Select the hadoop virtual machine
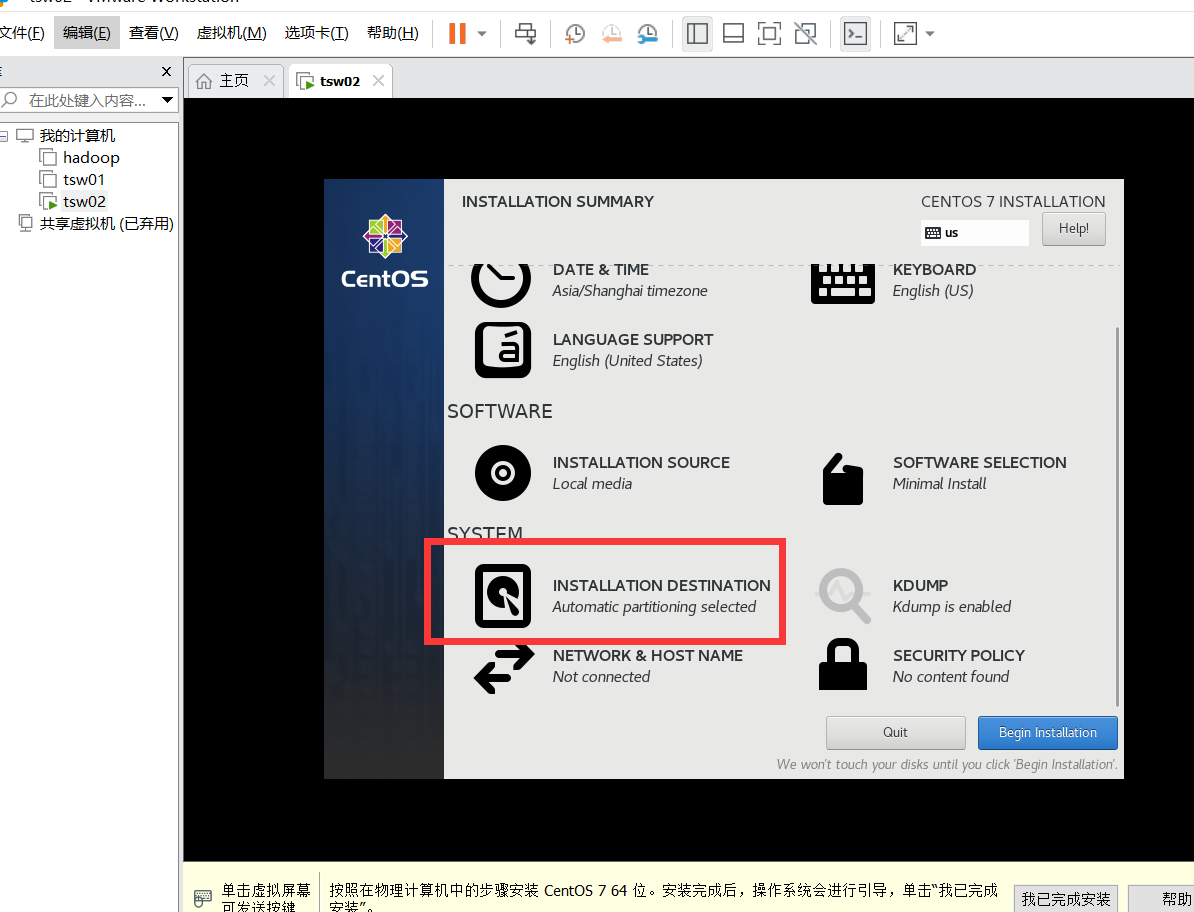The image size is (1194, 912). (91, 158)
